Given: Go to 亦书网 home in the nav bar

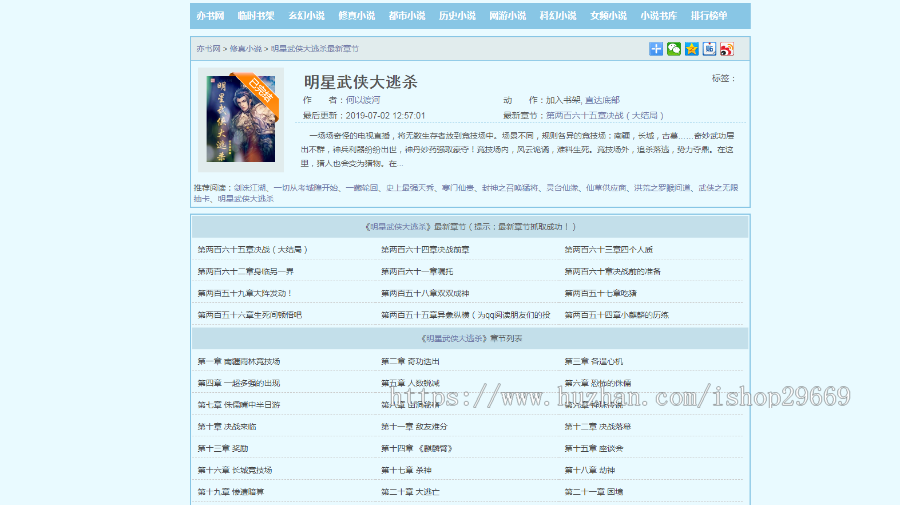Looking at the screenshot, I should pyautogui.click(x=210, y=16).
